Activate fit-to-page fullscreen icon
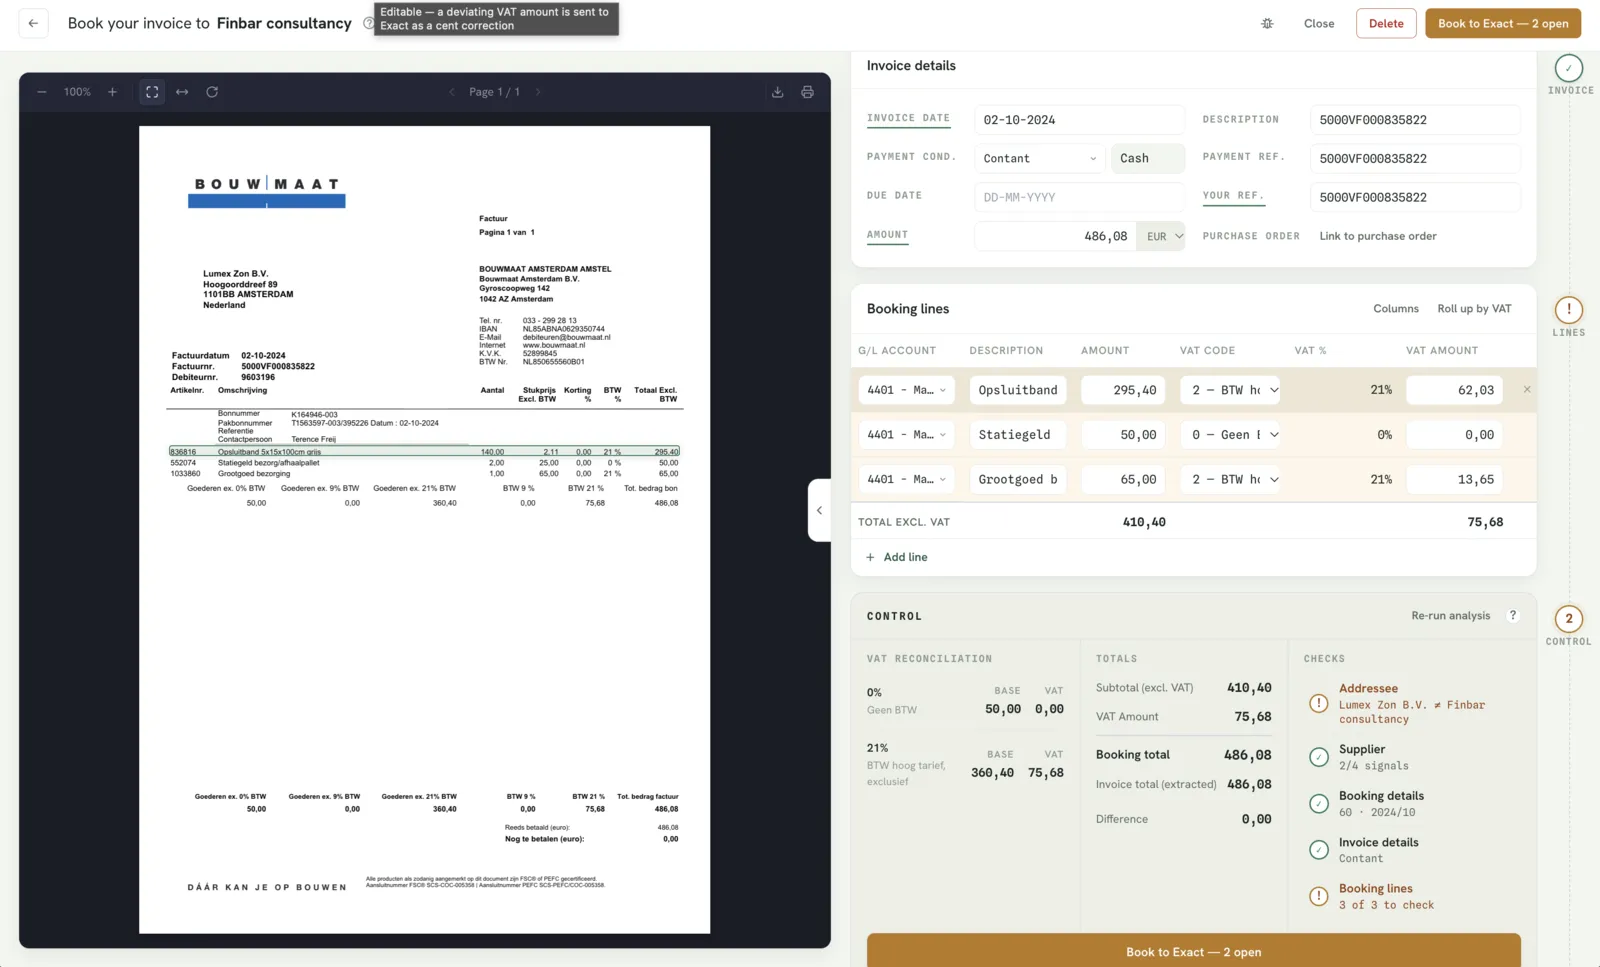Screen dimensions: 1600x967 [152, 92]
